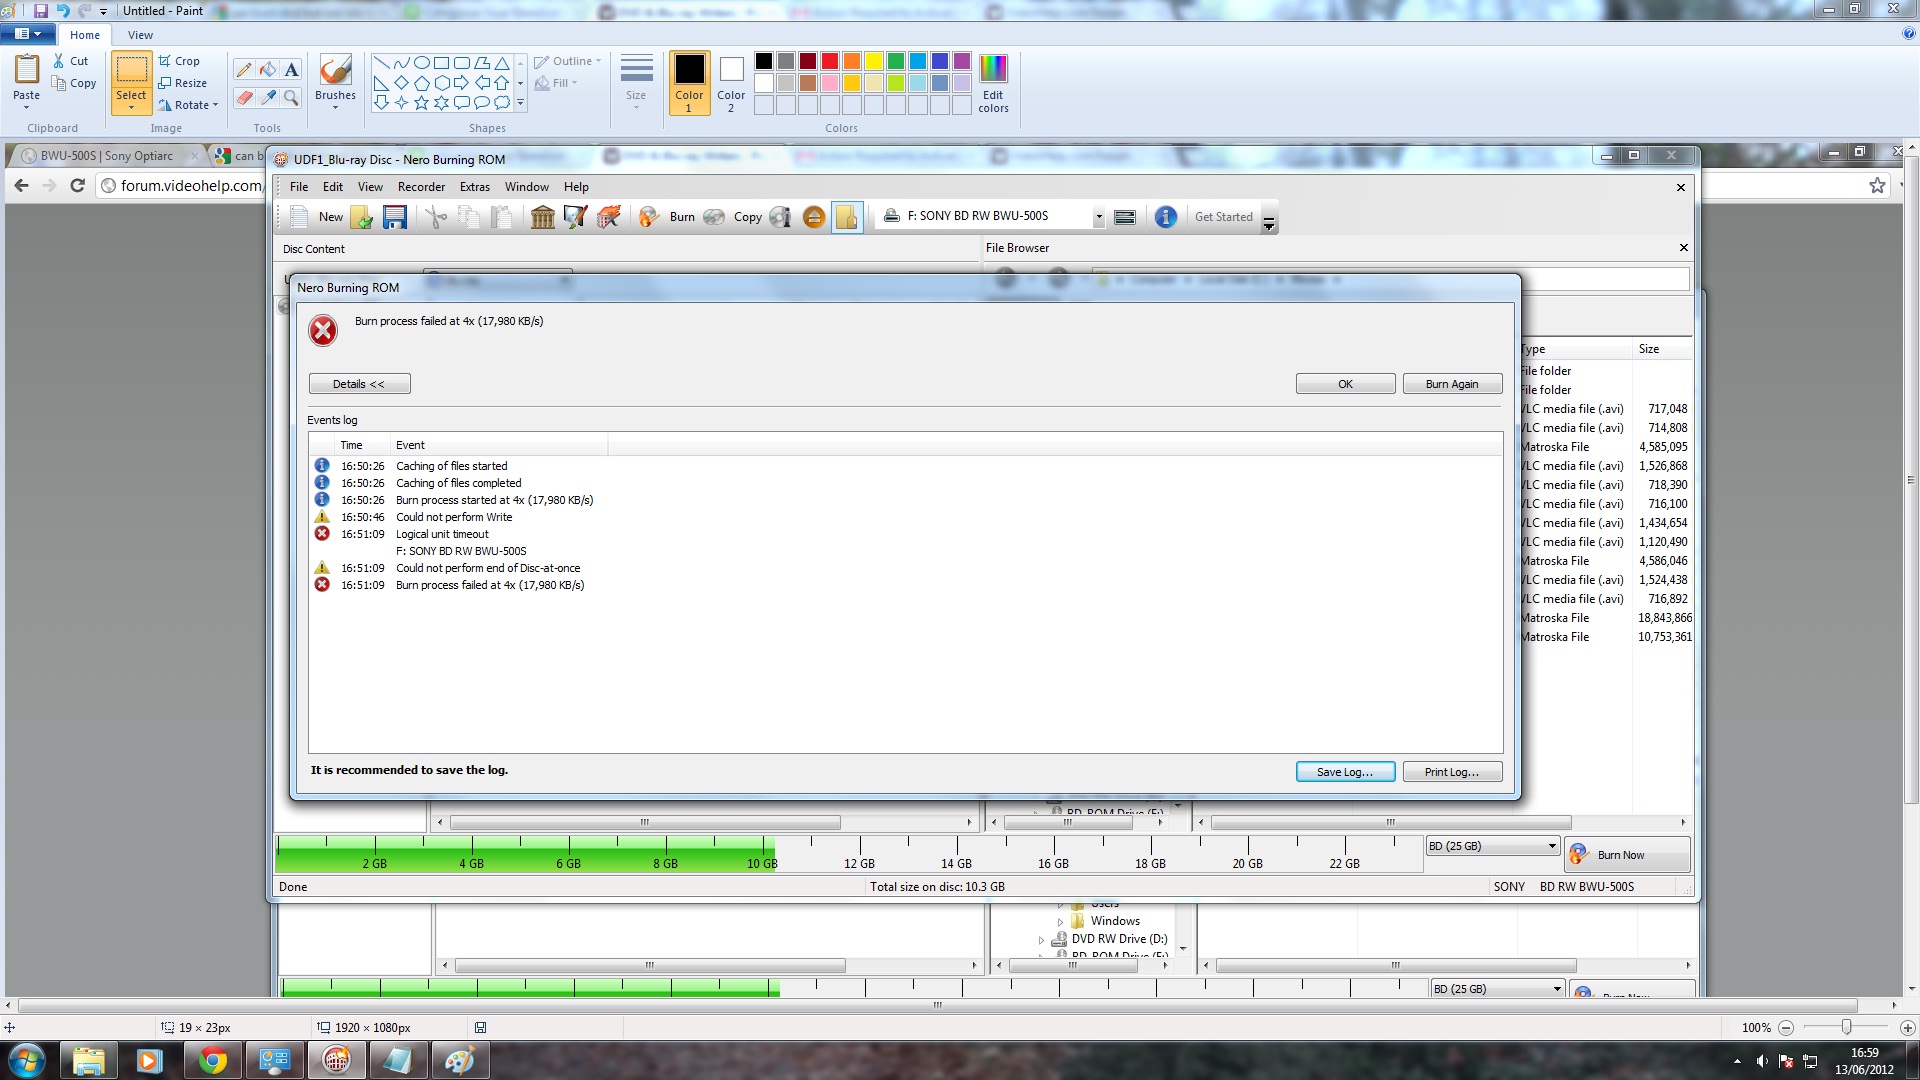Click the Save compilation floppy icon

click(395, 217)
